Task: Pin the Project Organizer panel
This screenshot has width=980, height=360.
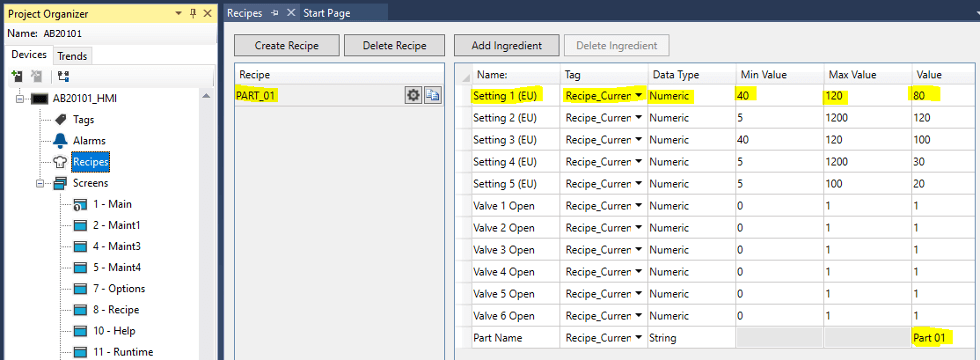Action: click(193, 13)
